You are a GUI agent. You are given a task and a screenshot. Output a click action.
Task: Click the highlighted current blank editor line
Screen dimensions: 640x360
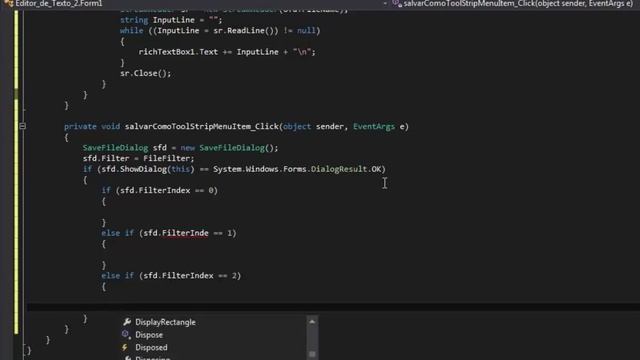(x=333, y=307)
